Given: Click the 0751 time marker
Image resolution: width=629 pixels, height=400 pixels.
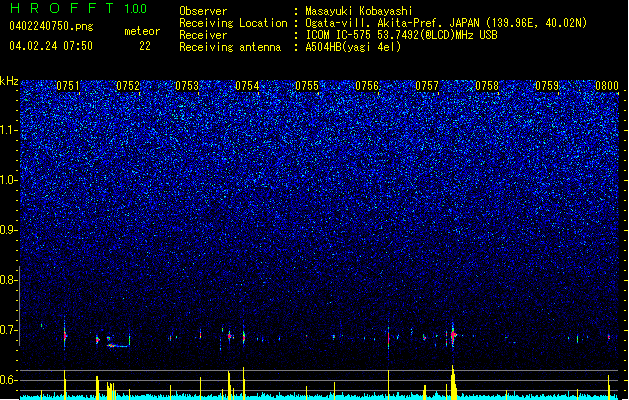Looking at the screenshot, I should coord(68,86).
